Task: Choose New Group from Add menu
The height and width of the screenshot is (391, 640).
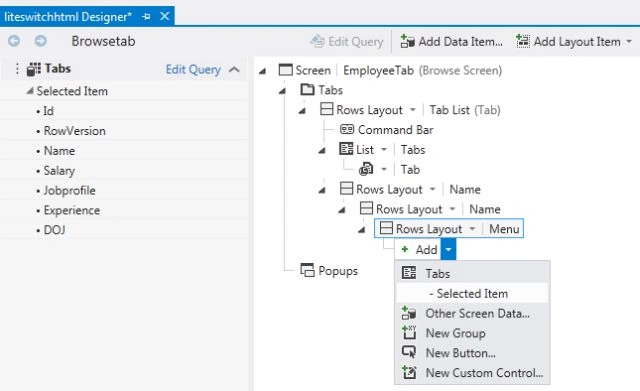Action: coord(472,333)
